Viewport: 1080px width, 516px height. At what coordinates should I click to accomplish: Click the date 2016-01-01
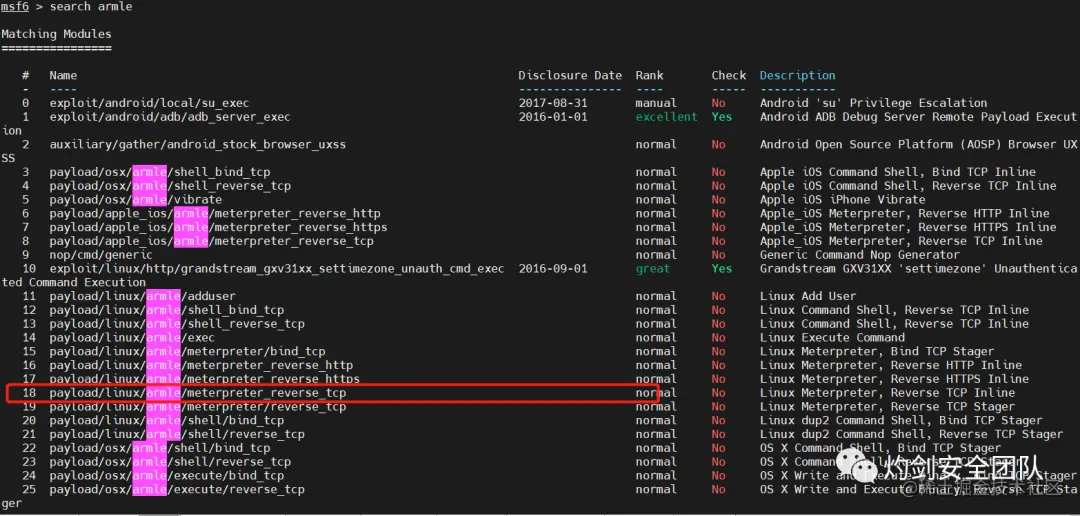pos(553,116)
